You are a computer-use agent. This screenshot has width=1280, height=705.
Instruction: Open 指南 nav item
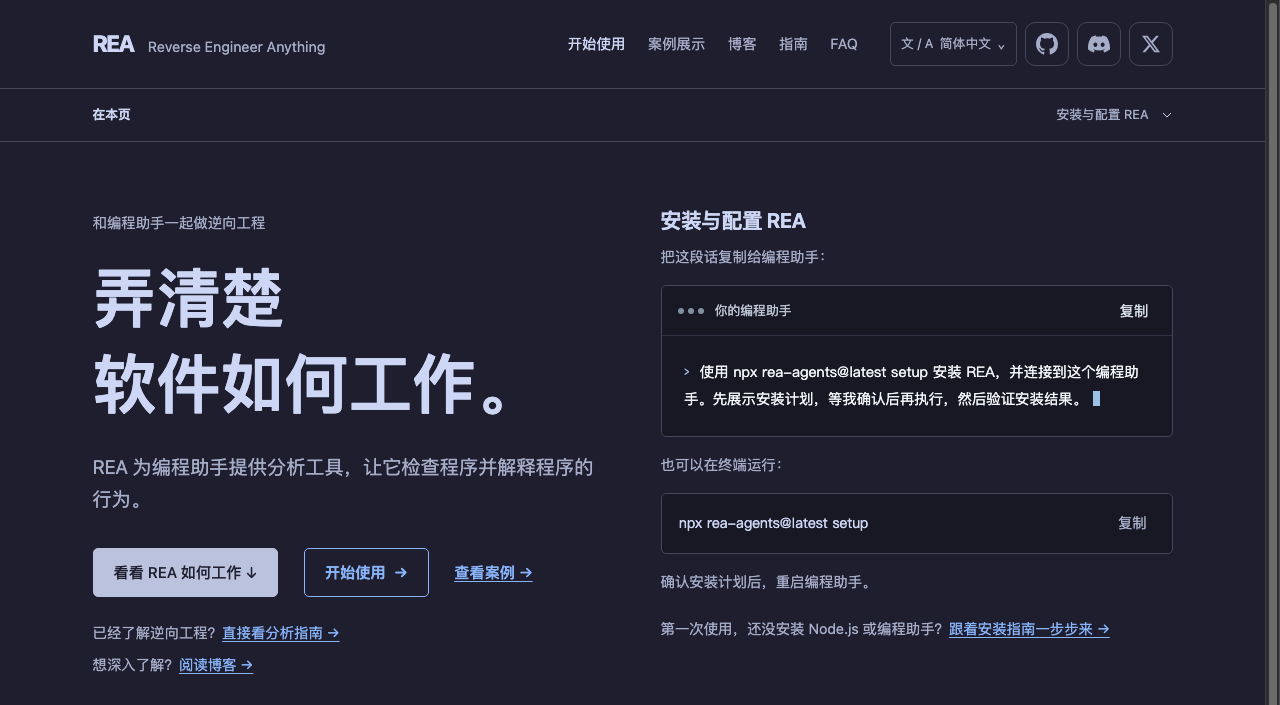coord(793,44)
